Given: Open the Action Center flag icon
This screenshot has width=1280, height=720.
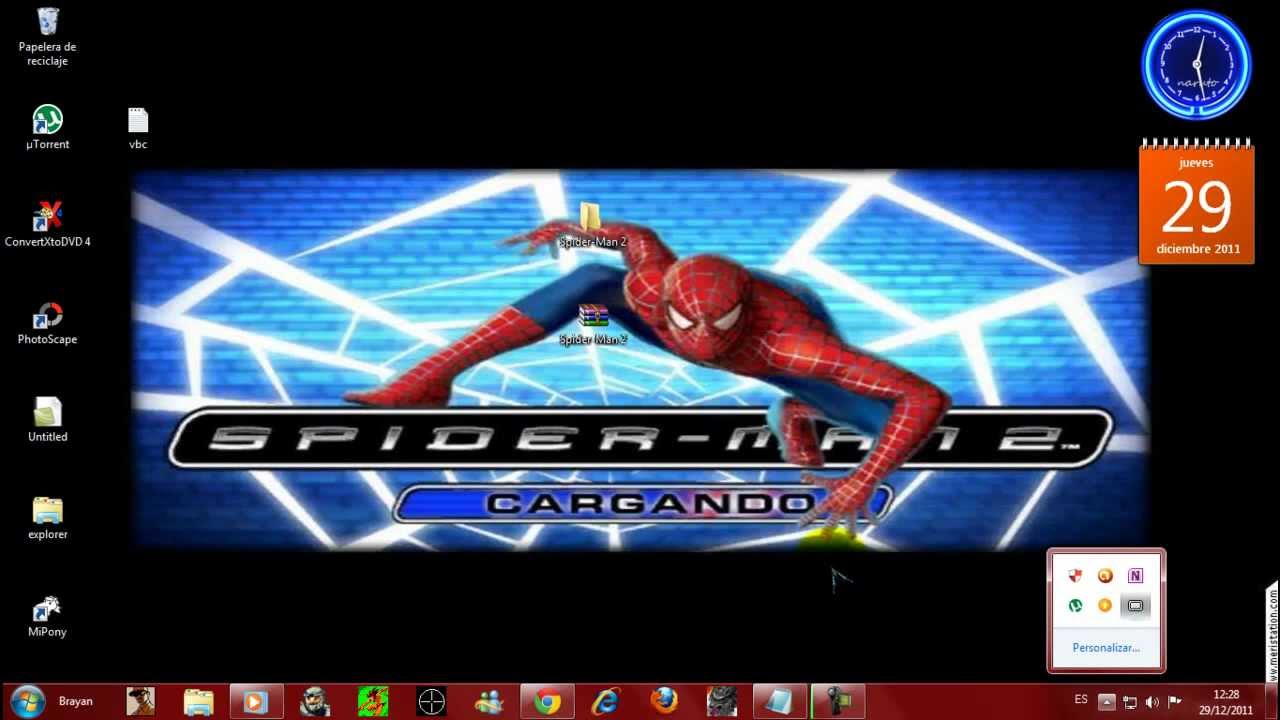Looking at the screenshot, I should 1175,702.
